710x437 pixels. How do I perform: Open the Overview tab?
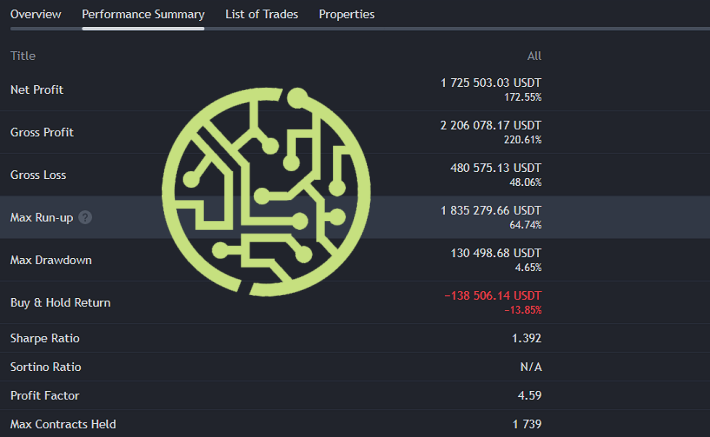(x=36, y=14)
